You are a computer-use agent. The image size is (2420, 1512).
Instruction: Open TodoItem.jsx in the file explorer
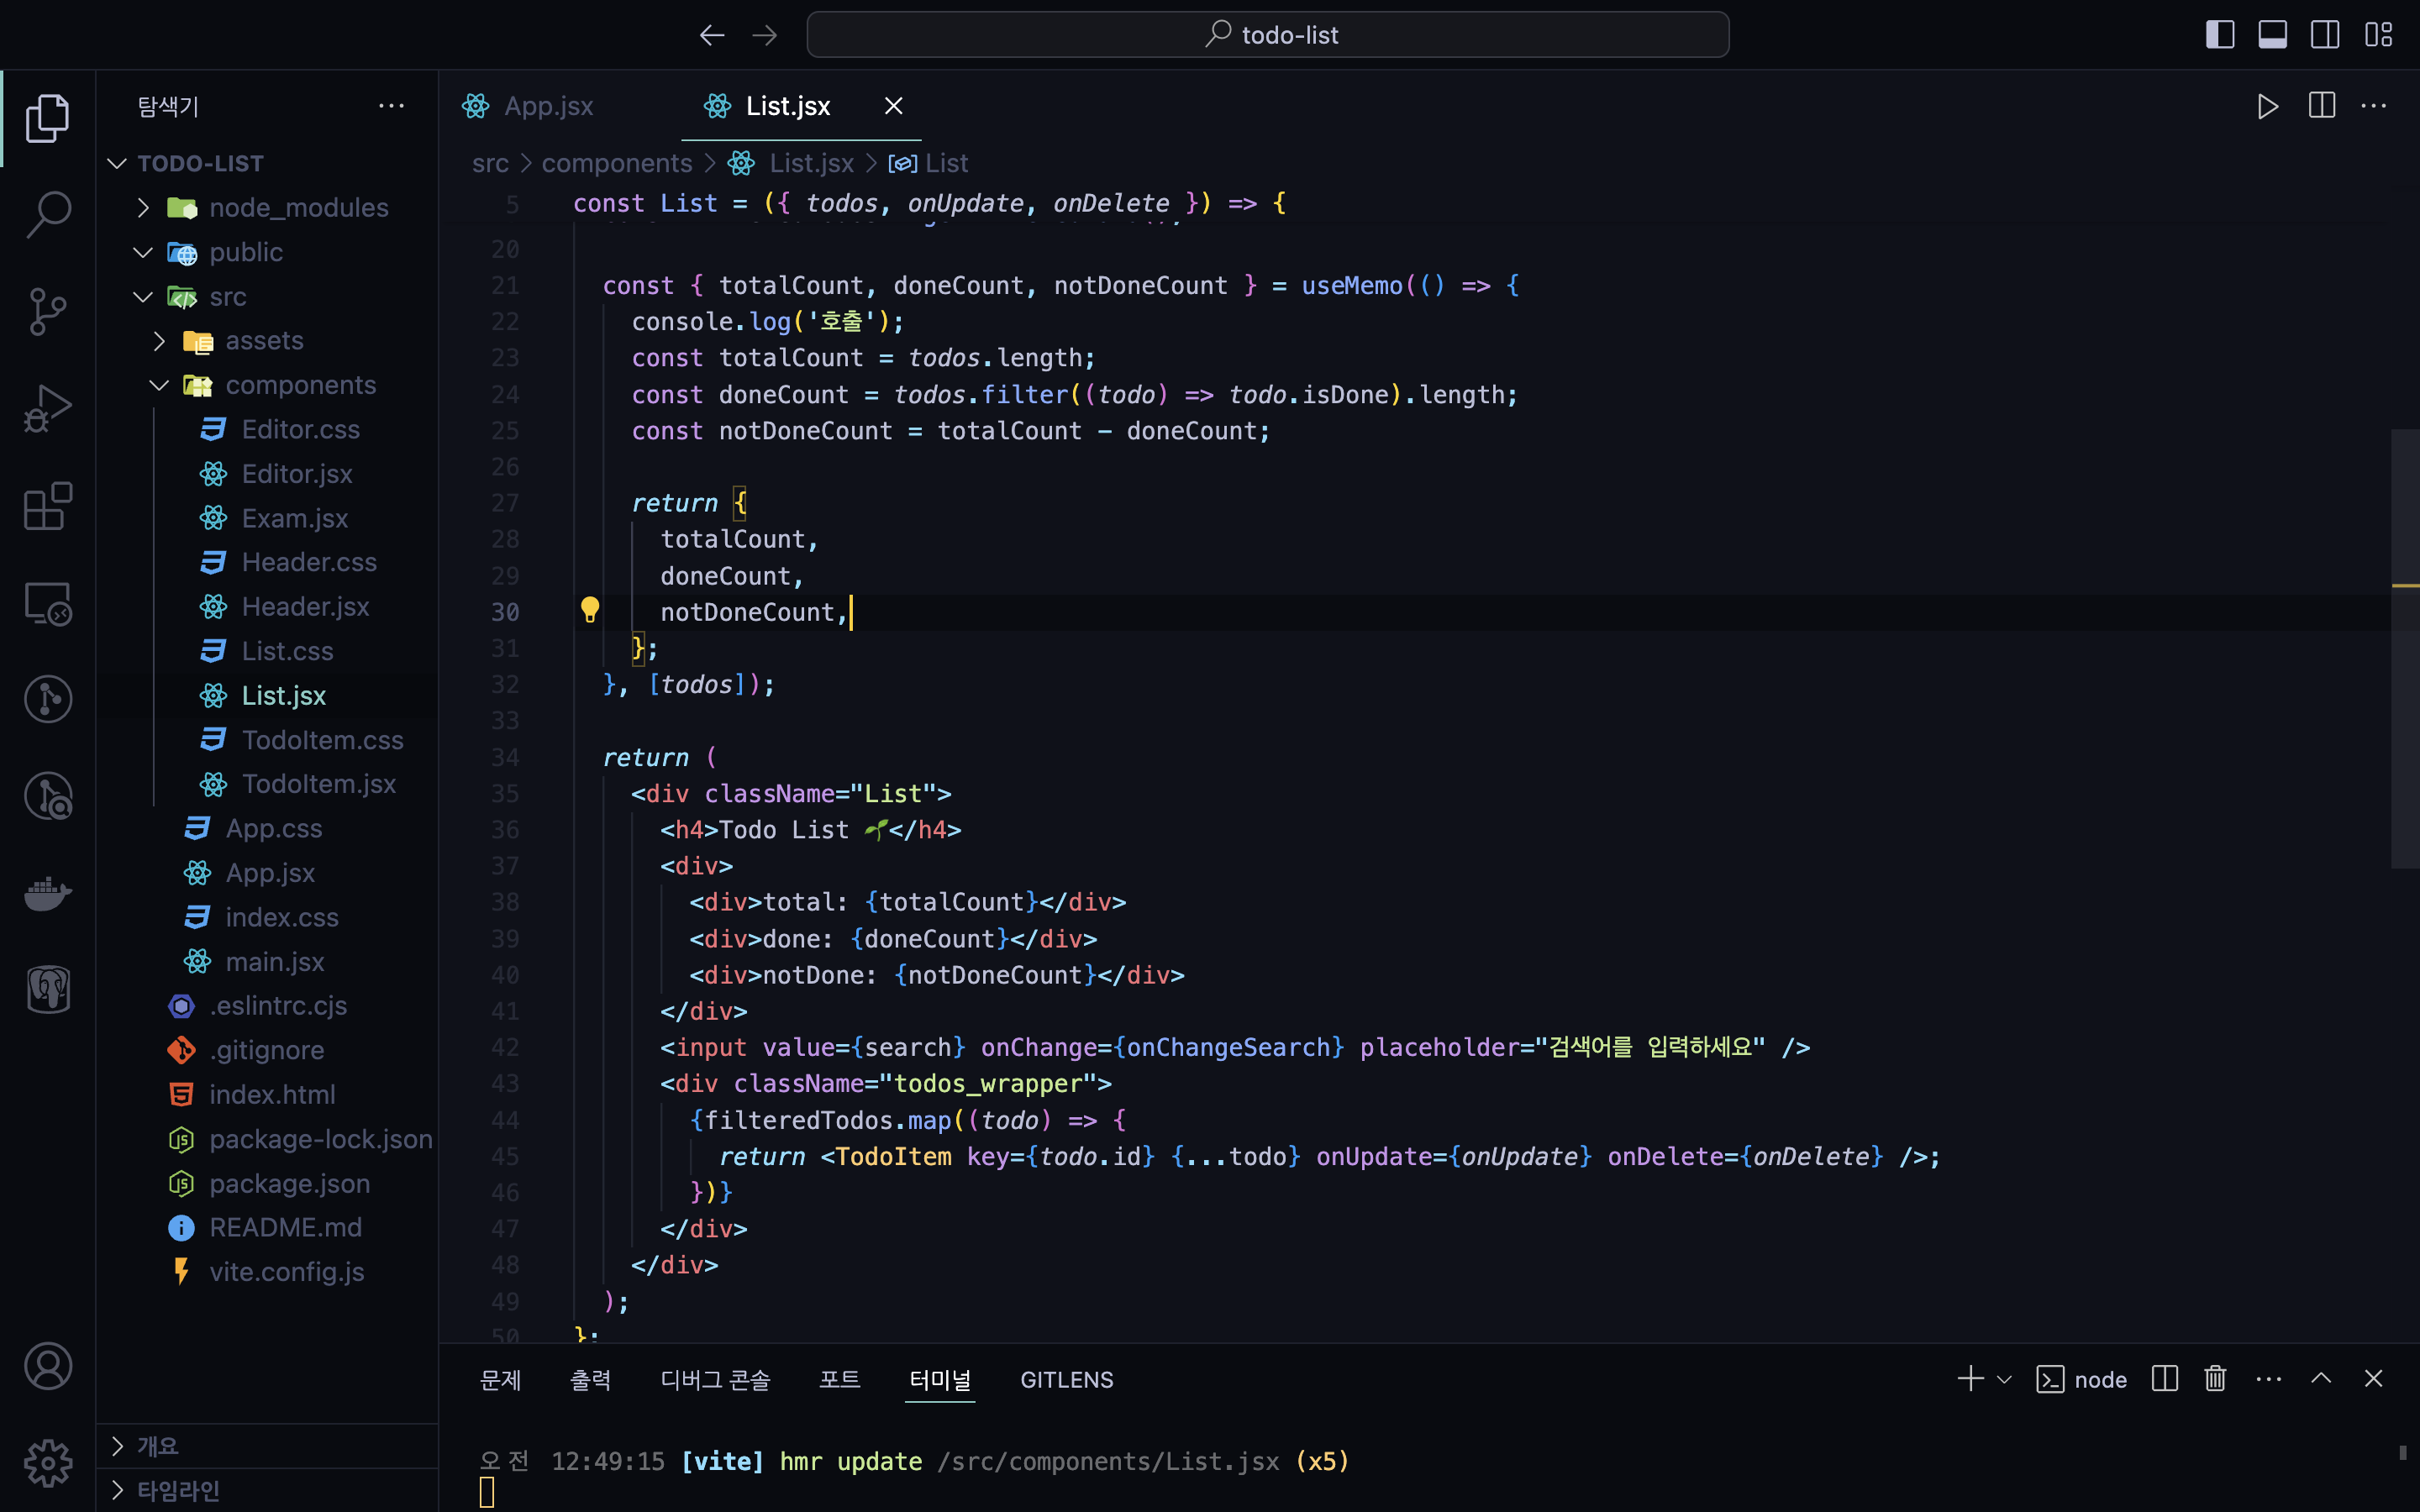click(318, 784)
